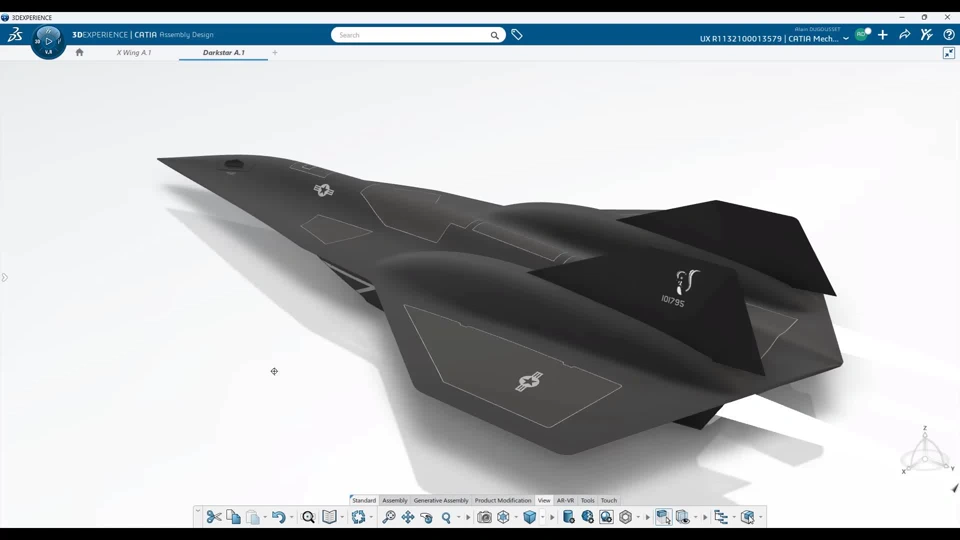Open the dropdown arrow next to Undo
The image size is (960, 540).
click(291, 518)
